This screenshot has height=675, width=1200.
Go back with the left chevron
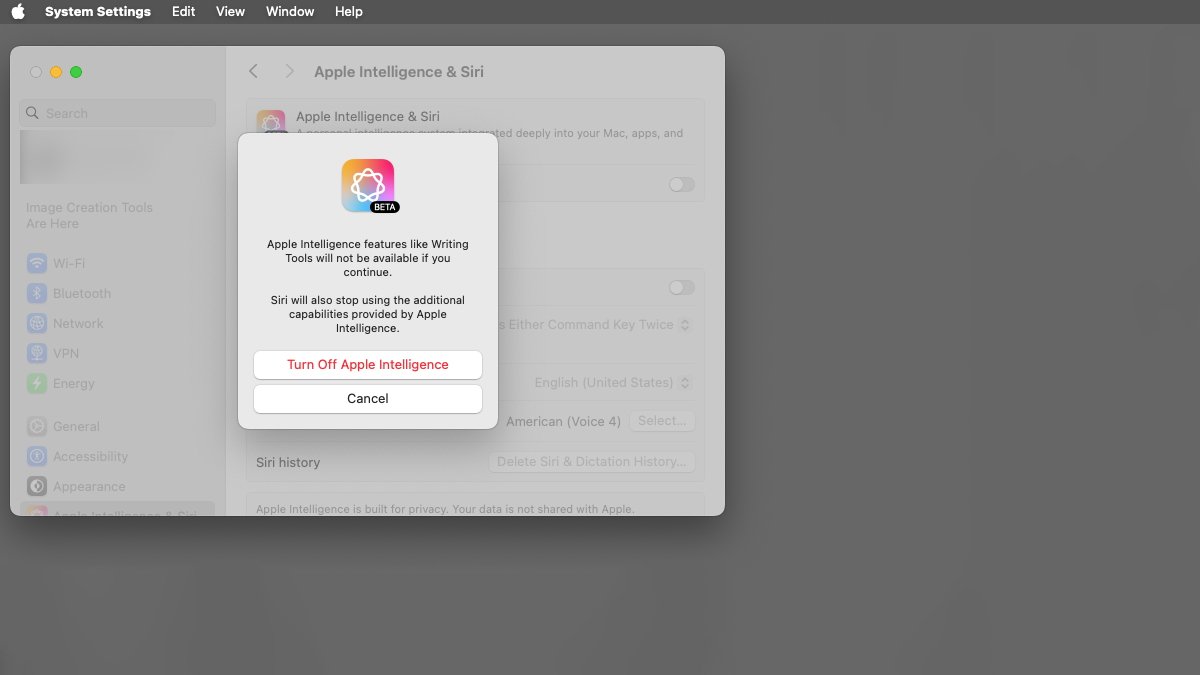coord(253,71)
